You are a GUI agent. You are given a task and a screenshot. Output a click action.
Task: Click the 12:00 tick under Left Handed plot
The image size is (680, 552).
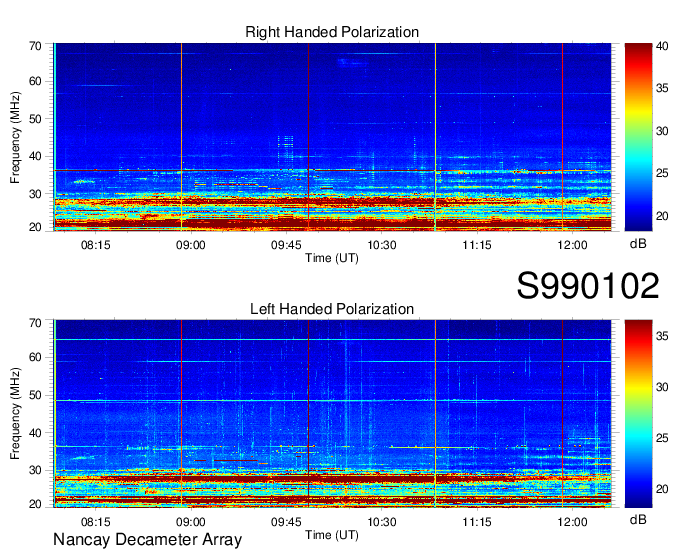[572, 522]
